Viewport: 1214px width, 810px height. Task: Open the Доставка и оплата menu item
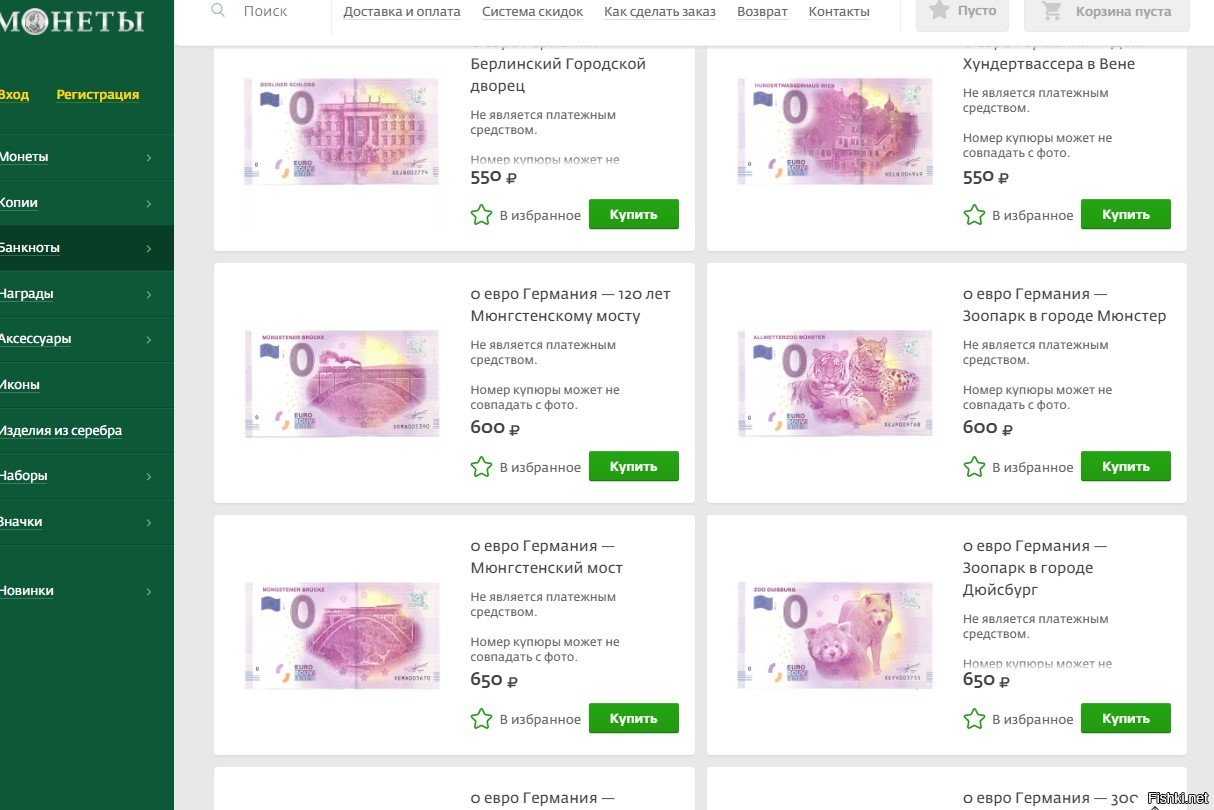[x=402, y=12]
